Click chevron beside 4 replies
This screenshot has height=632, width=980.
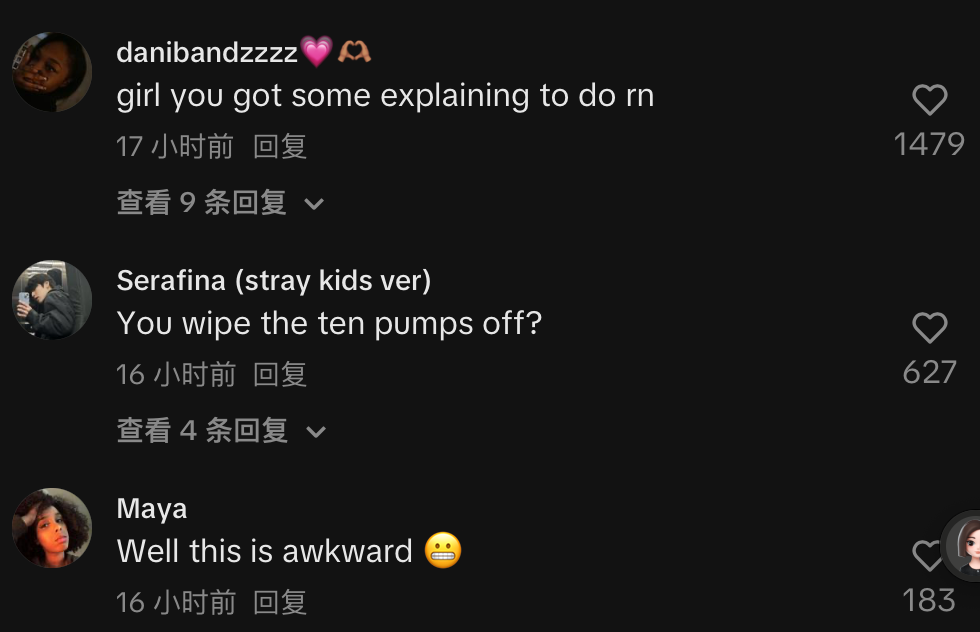pos(316,432)
